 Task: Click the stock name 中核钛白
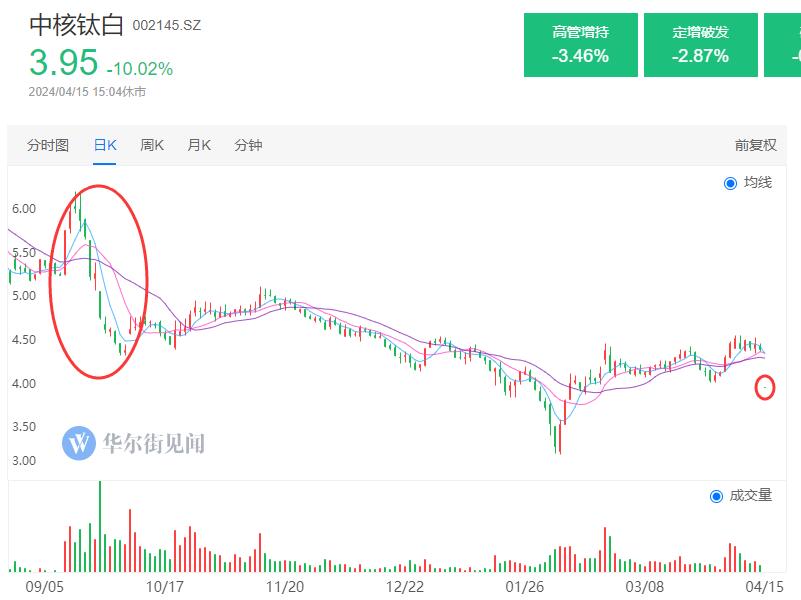pyautogui.click(x=76, y=25)
